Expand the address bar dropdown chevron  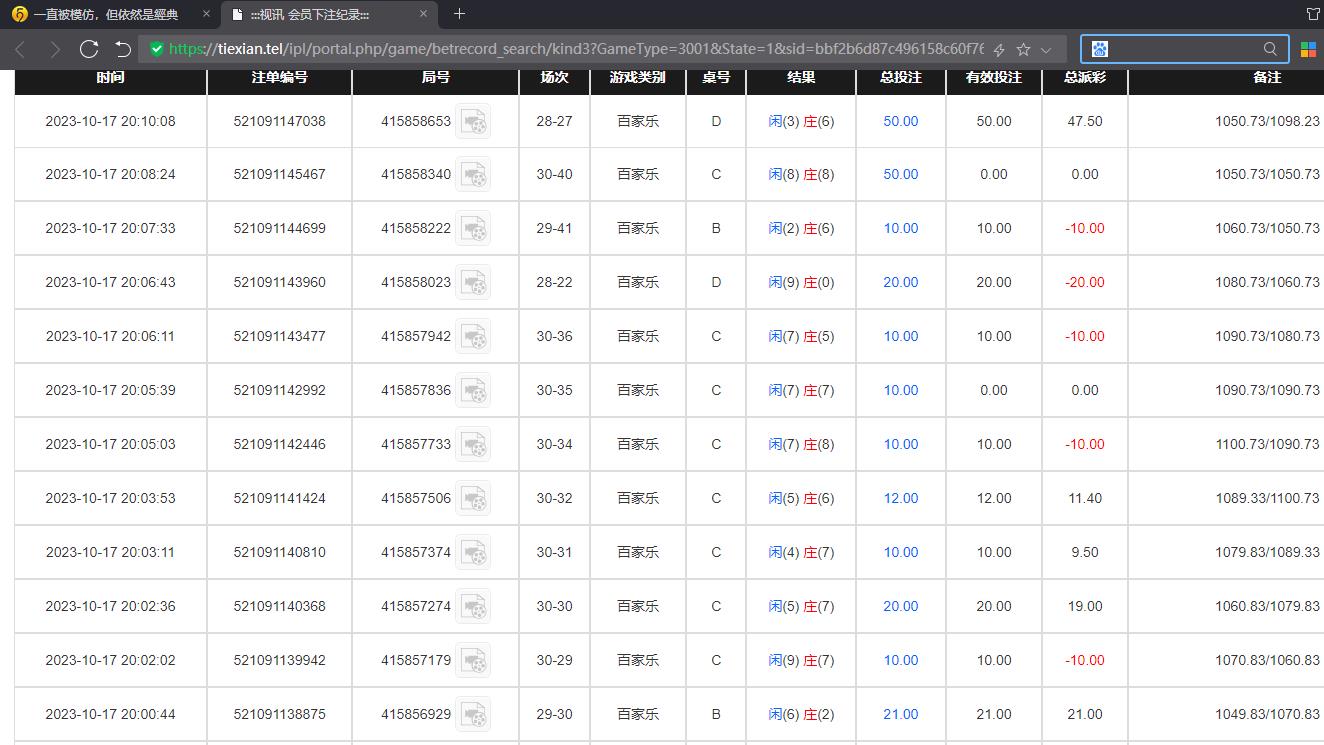1046,49
